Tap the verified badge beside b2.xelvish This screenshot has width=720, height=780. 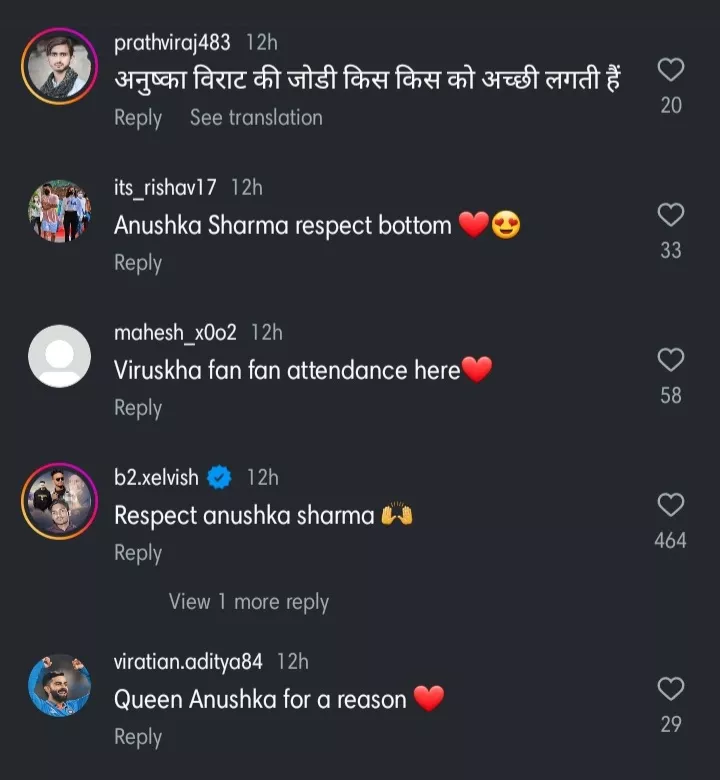click(220, 478)
